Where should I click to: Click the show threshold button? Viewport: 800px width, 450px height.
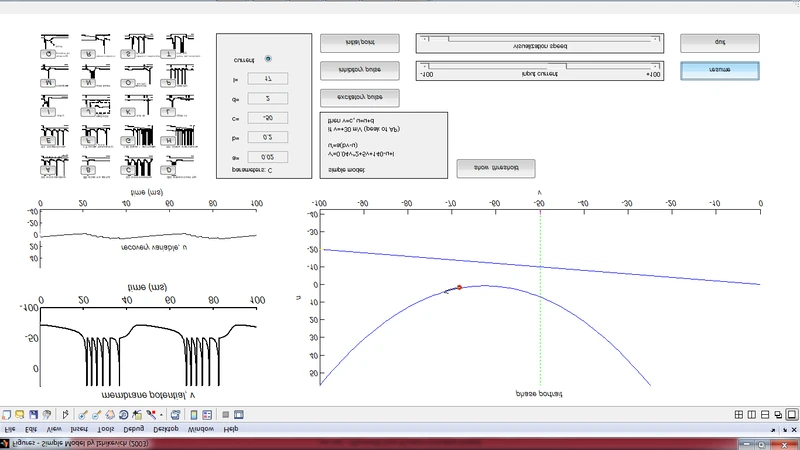[x=495, y=169]
